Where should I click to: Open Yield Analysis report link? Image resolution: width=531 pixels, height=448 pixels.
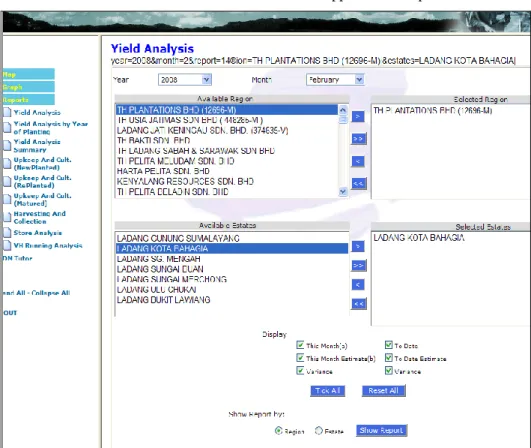coord(37,112)
